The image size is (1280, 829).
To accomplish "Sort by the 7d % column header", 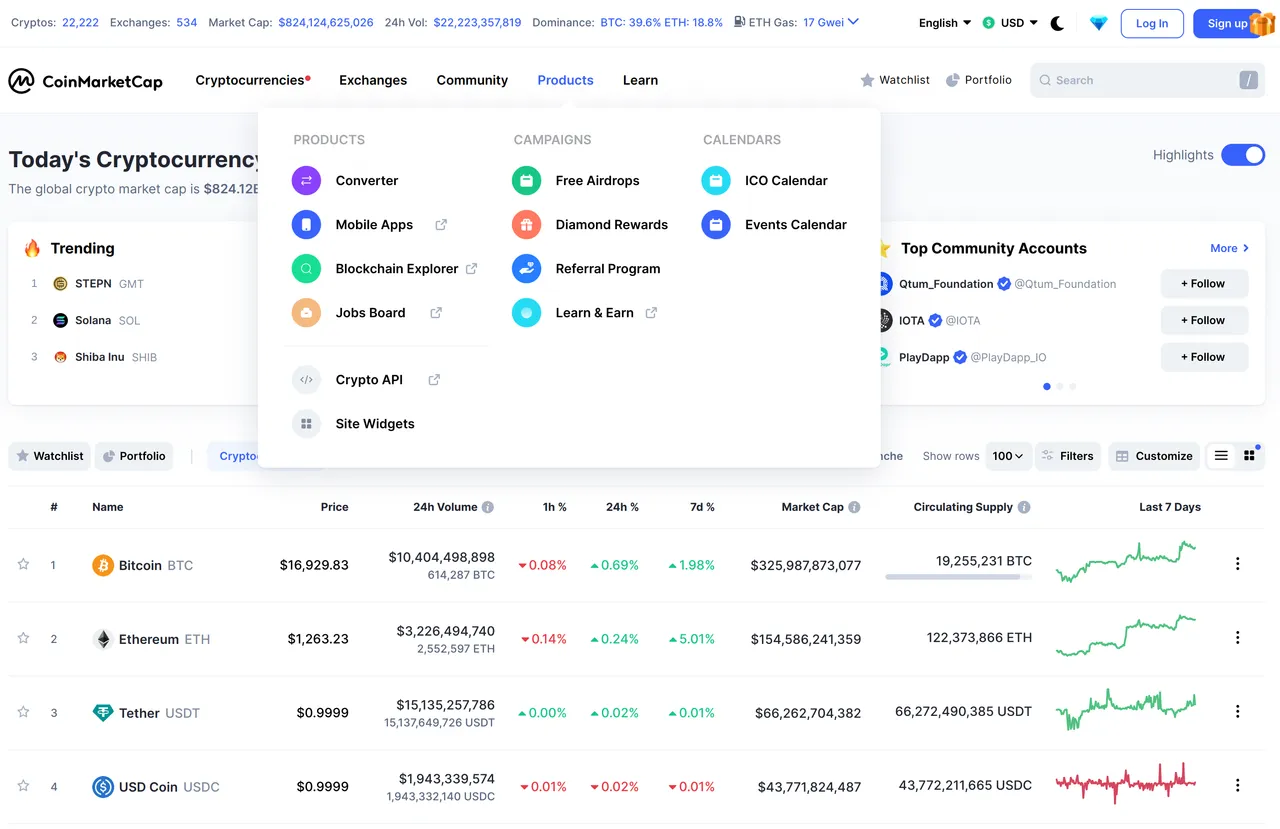I will pos(703,507).
